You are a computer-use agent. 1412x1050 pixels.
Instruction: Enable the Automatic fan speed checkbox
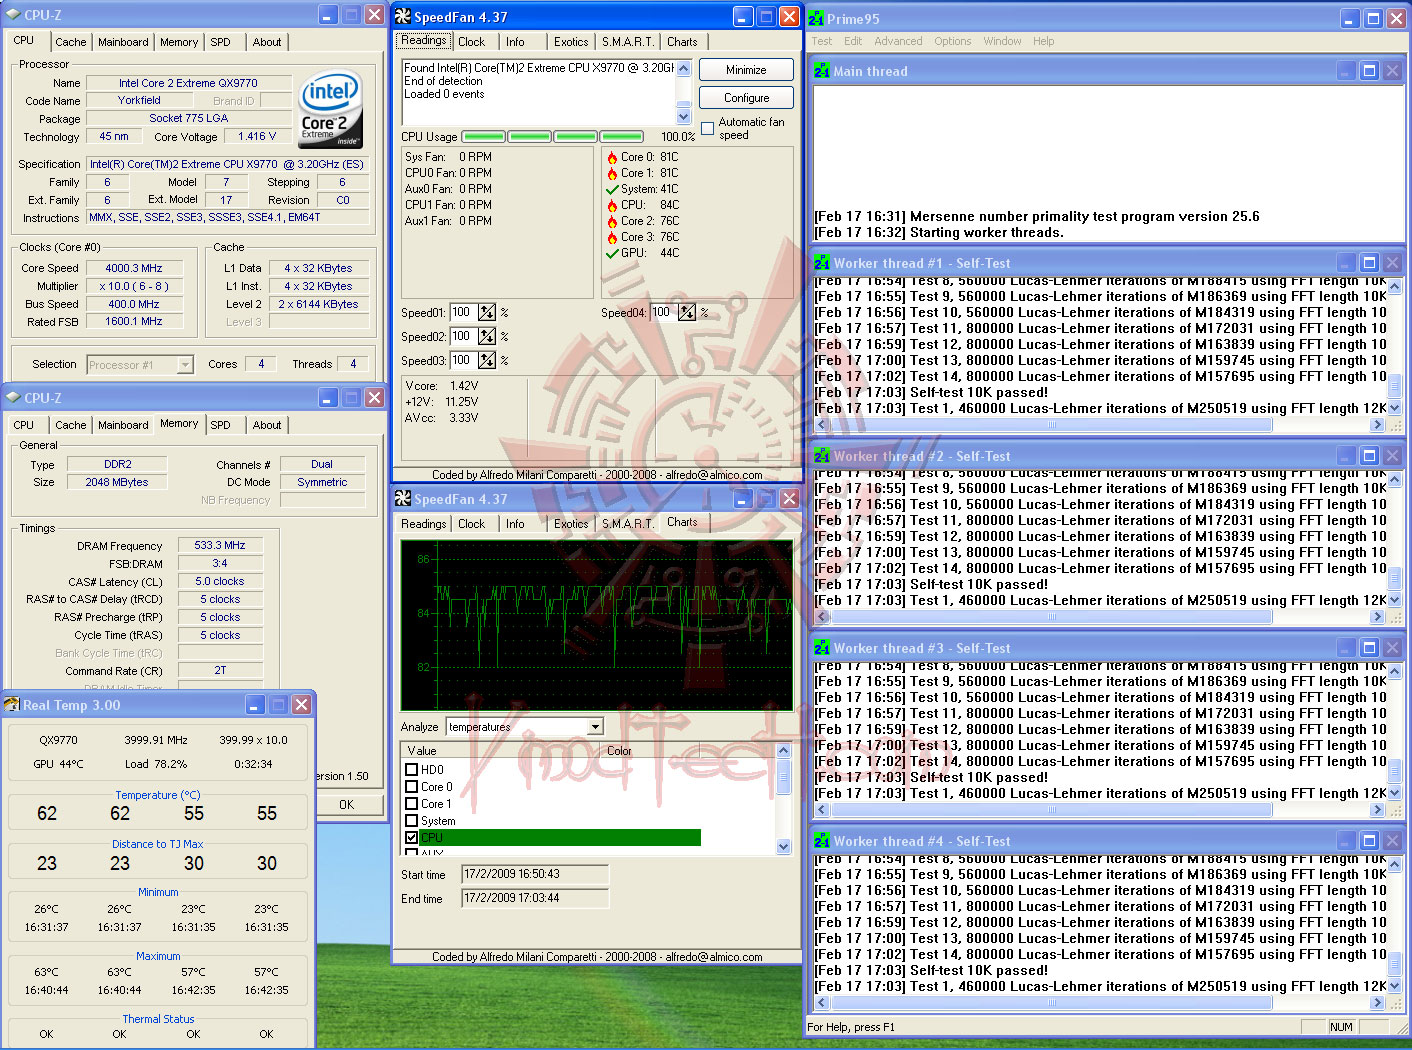click(x=708, y=128)
